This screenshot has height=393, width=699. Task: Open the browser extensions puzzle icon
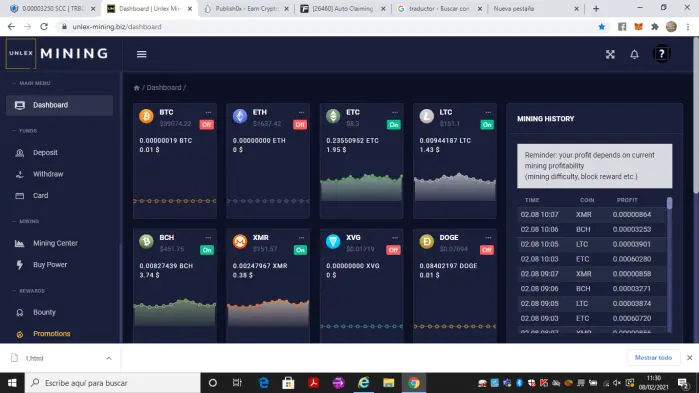click(x=655, y=27)
